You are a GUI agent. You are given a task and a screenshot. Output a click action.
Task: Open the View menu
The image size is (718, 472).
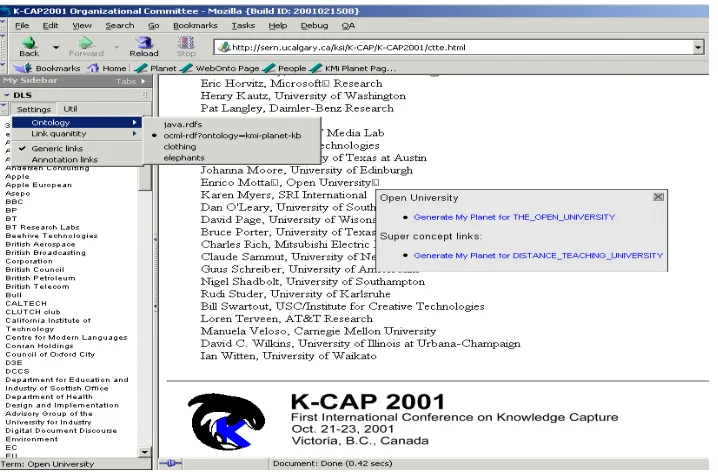coord(82,26)
